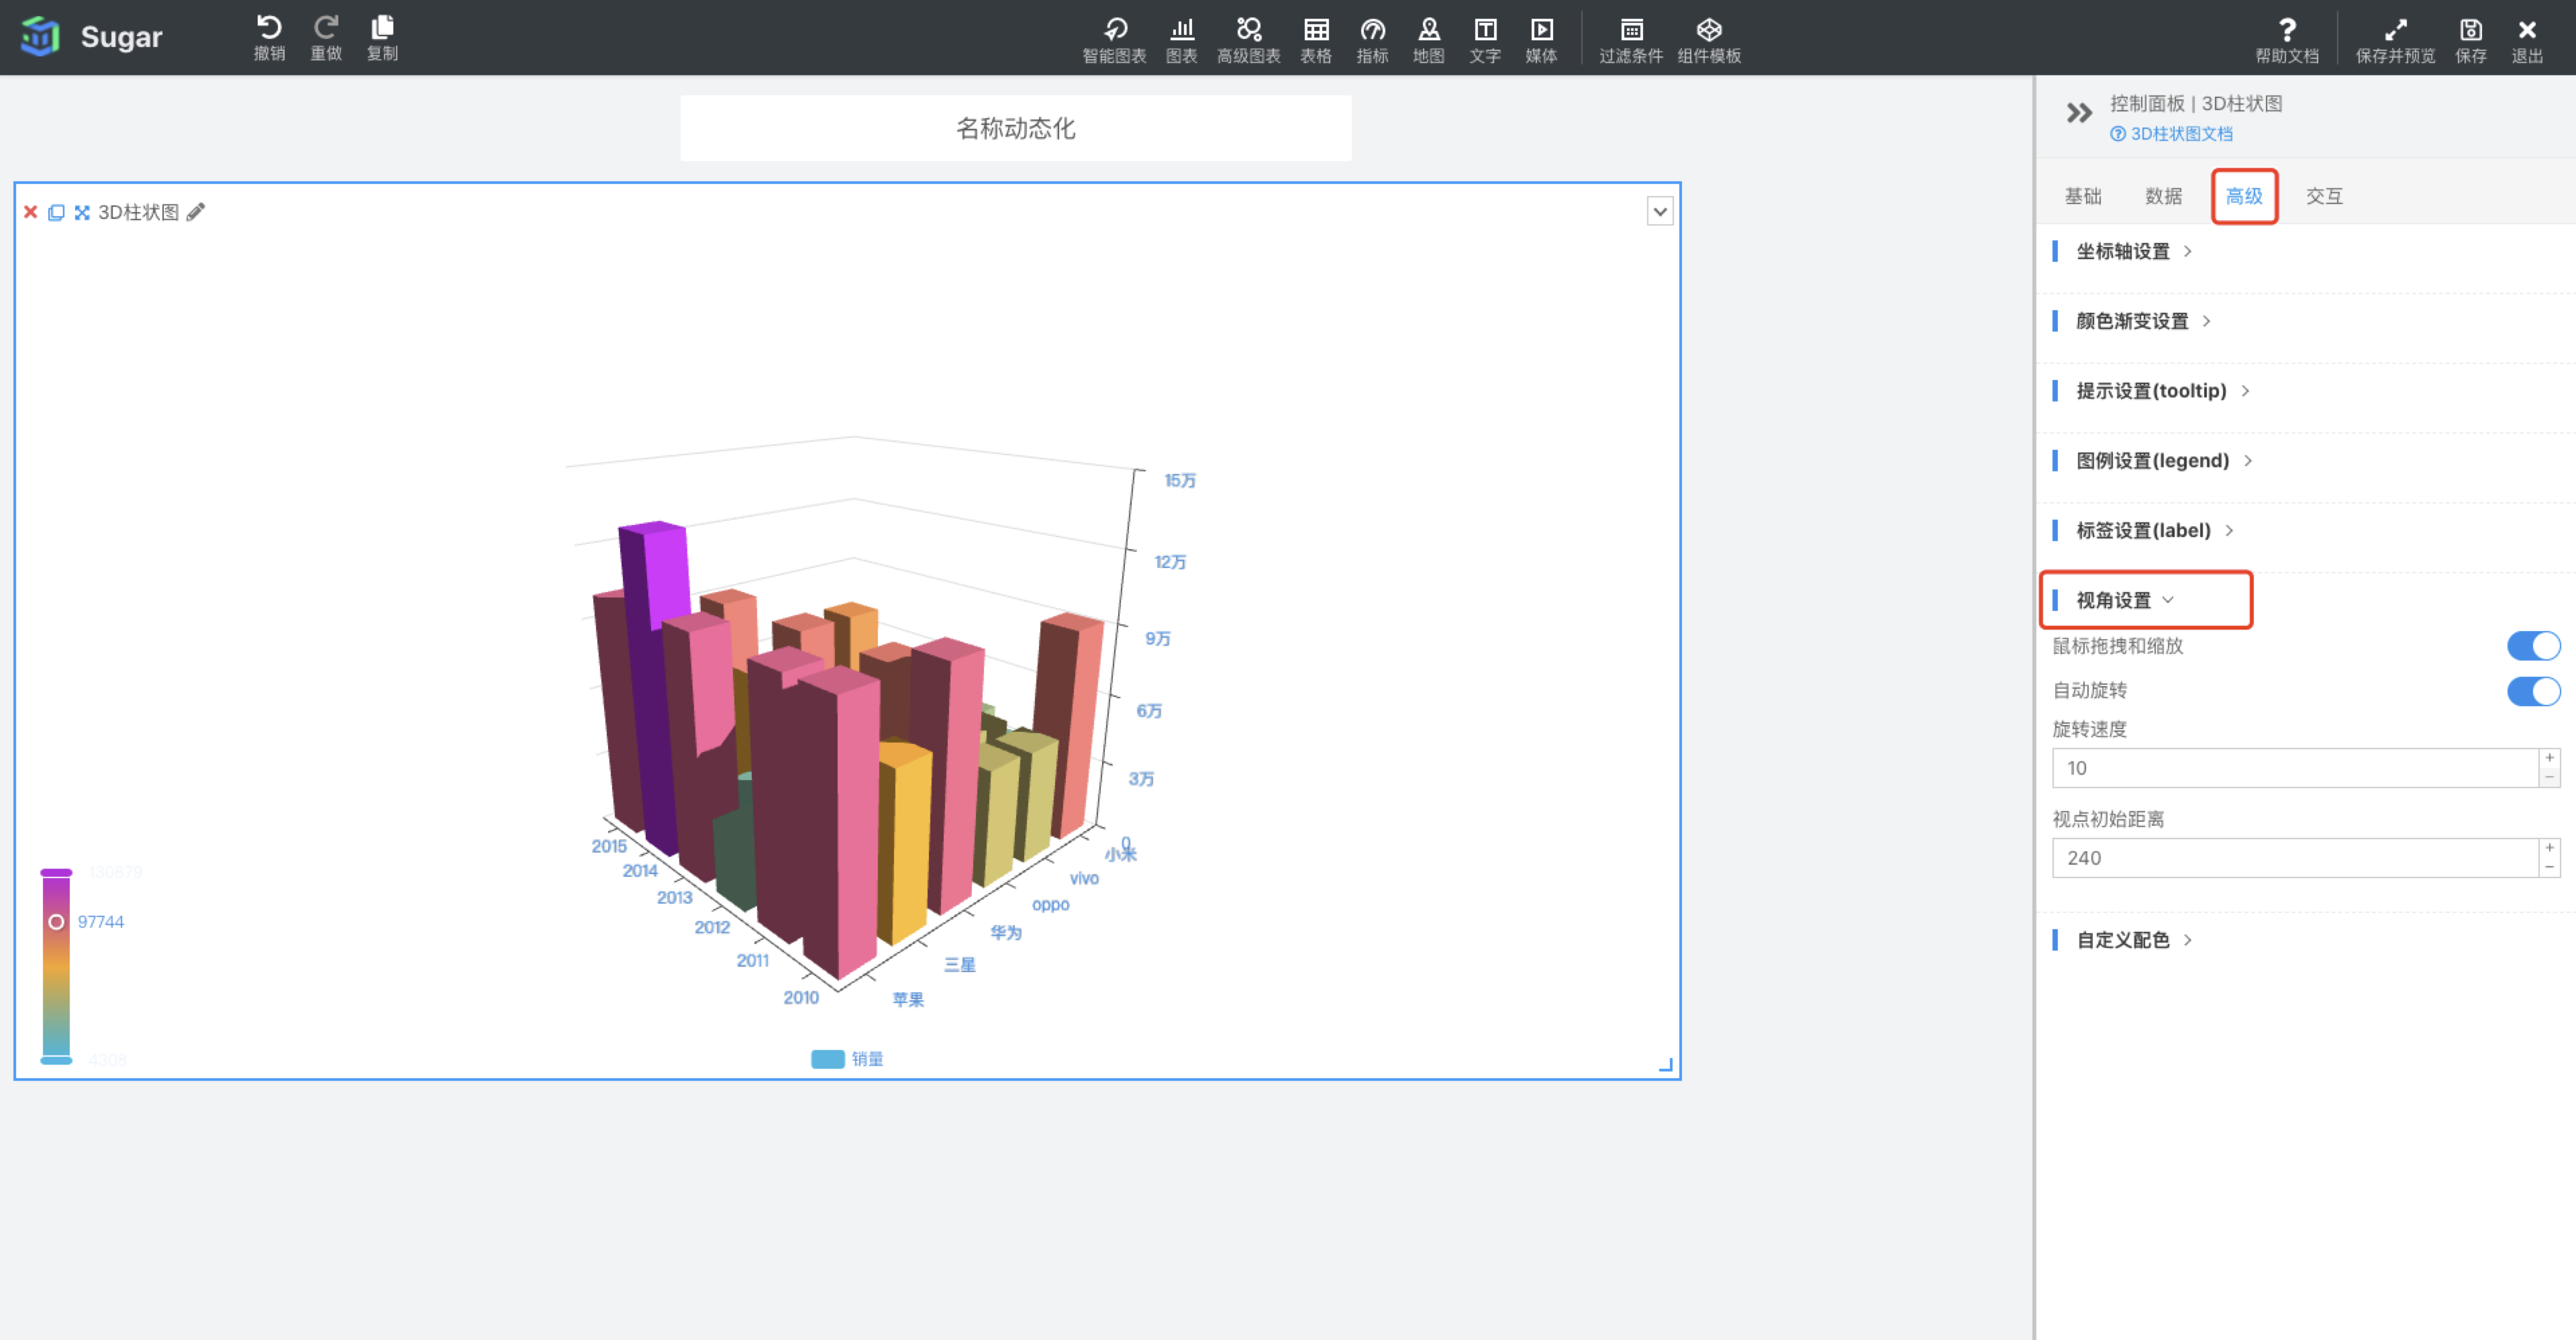2576x1340 pixels.
Task: Click the 苹果 axis label
Action: [x=908, y=999]
